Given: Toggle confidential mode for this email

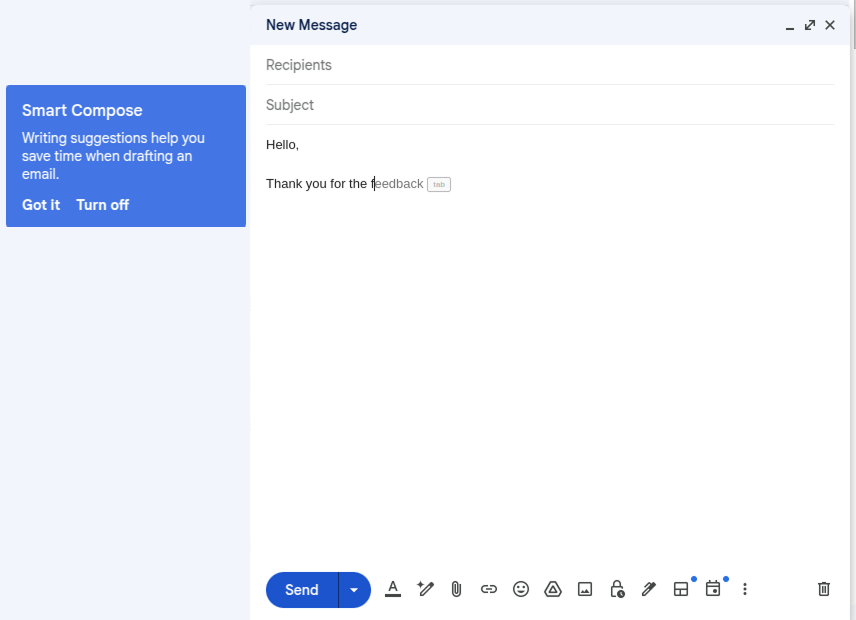Looking at the screenshot, I should pyautogui.click(x=617, y=589).
